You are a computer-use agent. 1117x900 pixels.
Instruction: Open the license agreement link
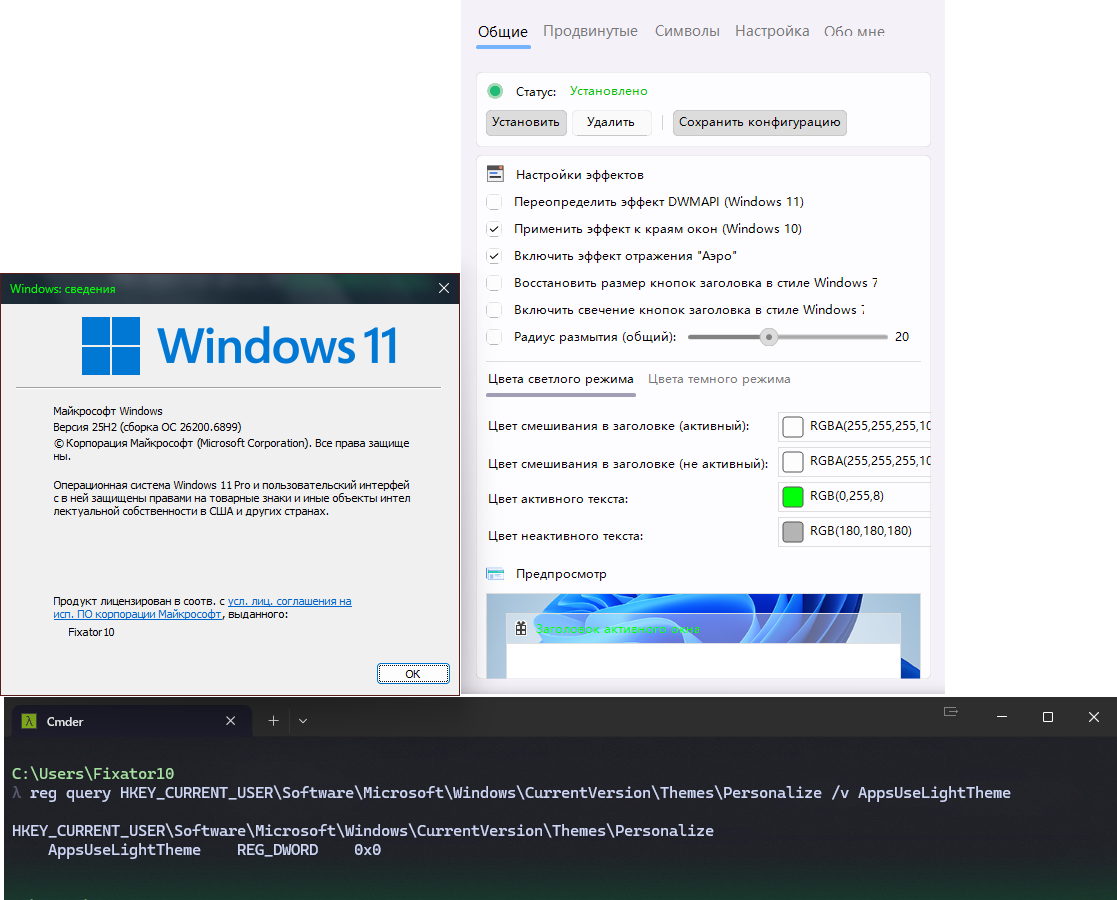tap(202, 608)
